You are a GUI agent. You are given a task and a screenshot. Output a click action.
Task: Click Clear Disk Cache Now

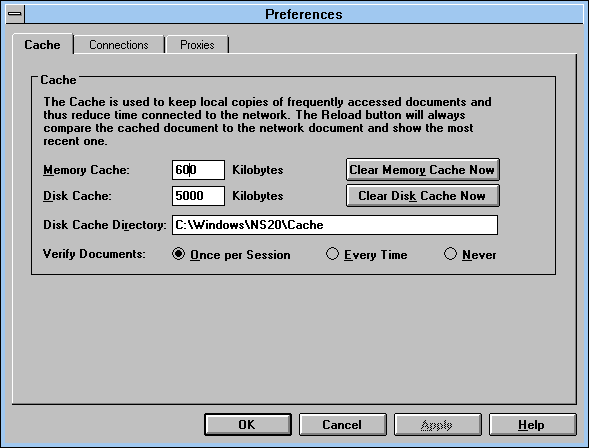423,196
